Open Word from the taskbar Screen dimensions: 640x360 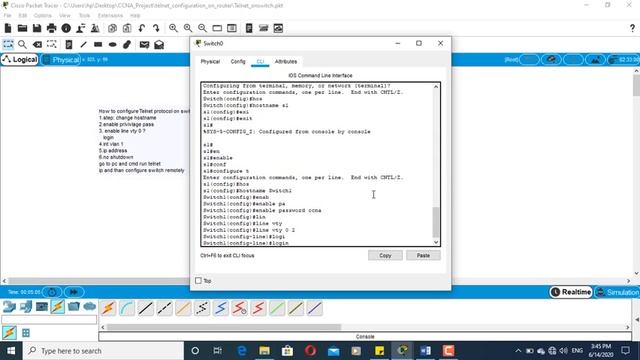pos(425,351)
